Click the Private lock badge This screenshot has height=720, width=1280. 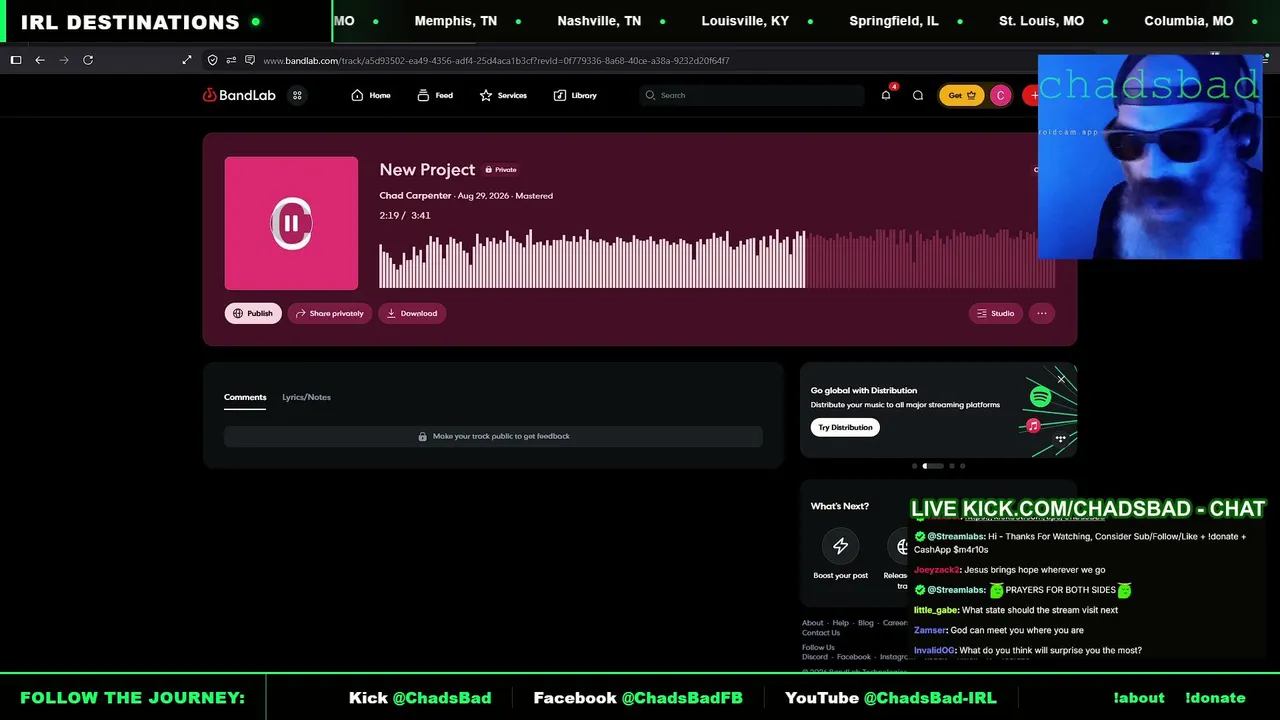coord(501,170)
